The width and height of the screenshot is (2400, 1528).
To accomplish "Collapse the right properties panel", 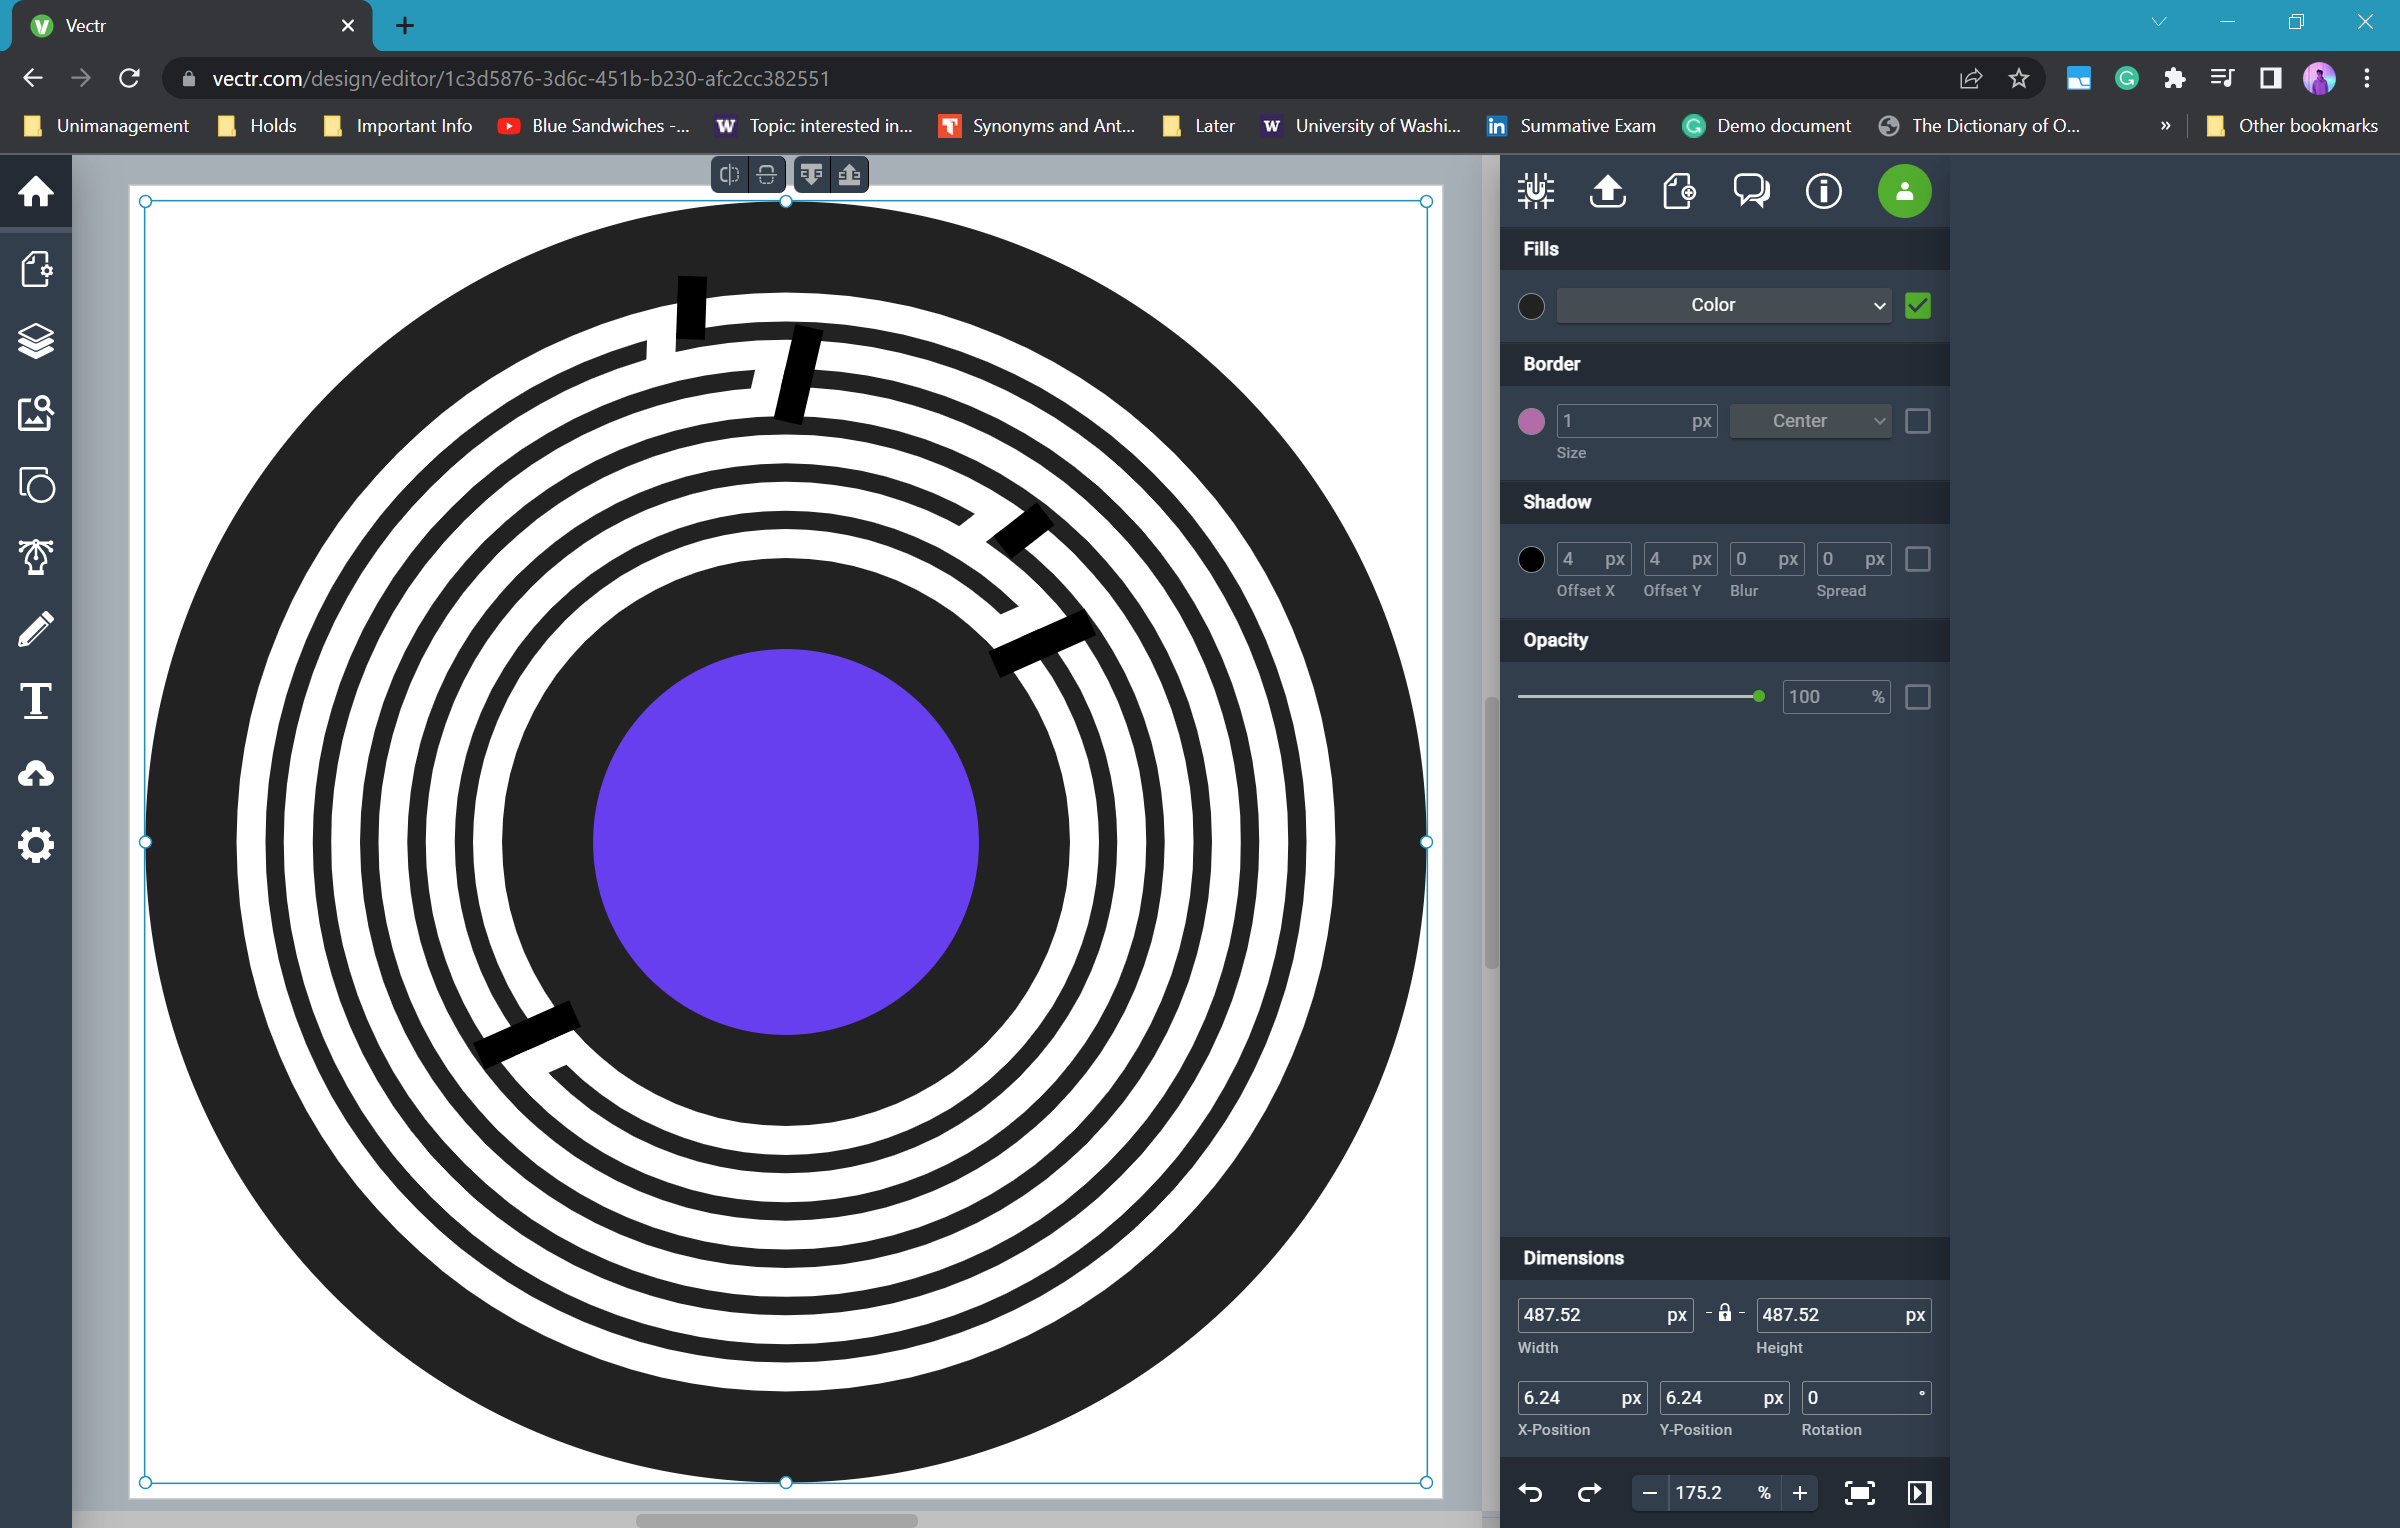I will pos(1919,1493).
